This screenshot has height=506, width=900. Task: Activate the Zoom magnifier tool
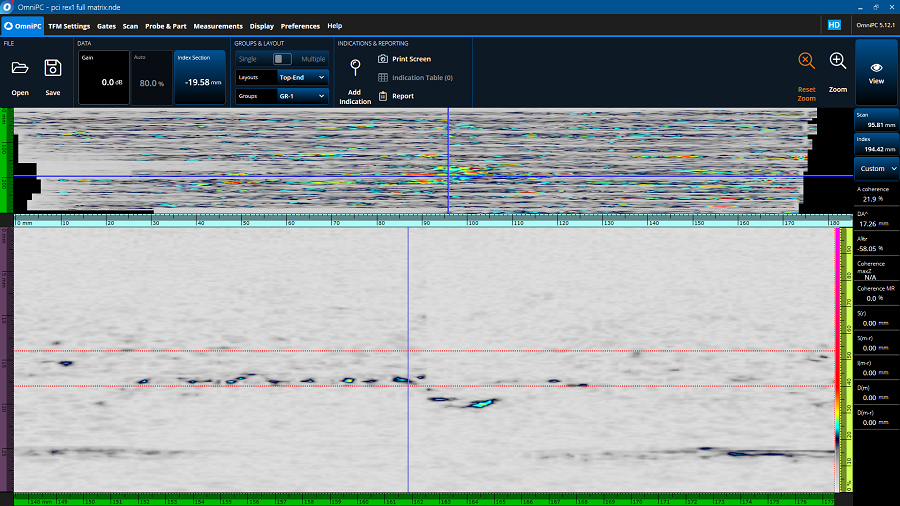click(838, 61)
